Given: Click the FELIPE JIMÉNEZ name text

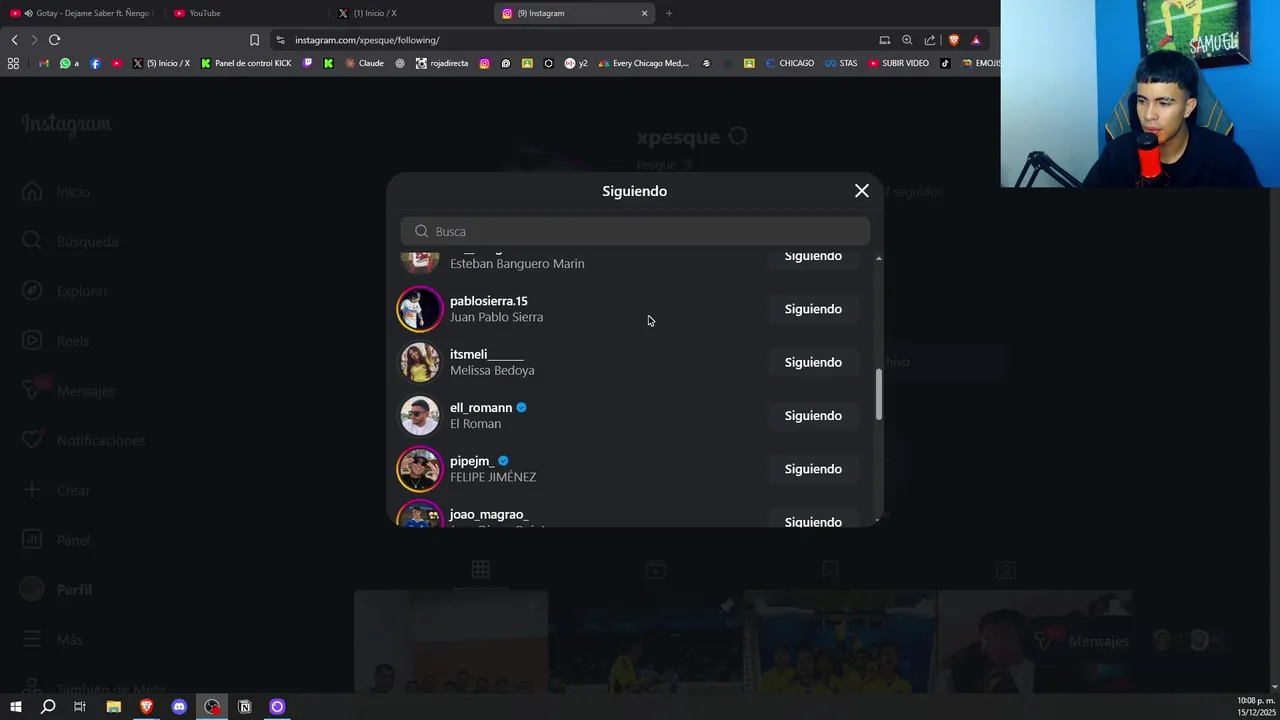Looking at the screenshot, I should (x=493, y=477).
